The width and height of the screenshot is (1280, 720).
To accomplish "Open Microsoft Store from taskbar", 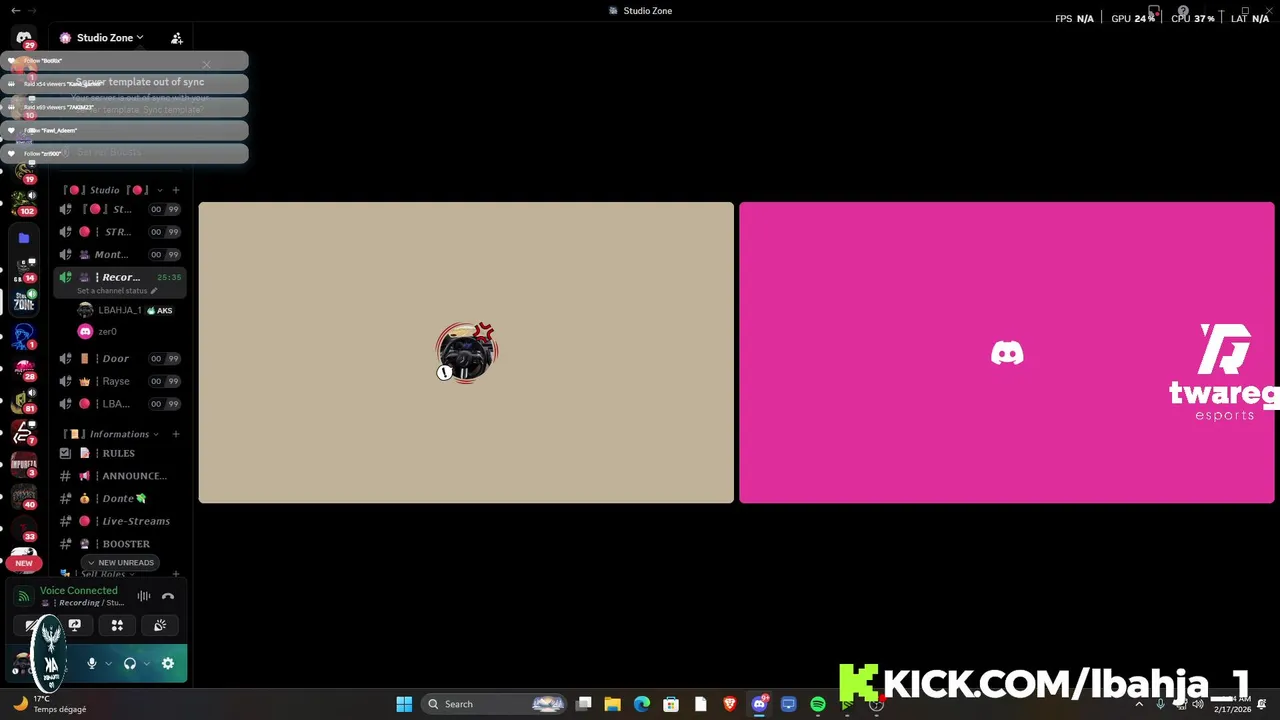I will tap(671, 704).
